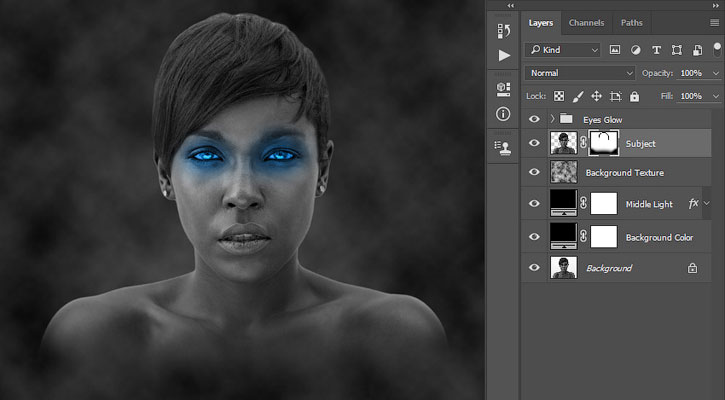Open the Normal blend mode dropdown
725x400 pixels.
pos(580,73)
